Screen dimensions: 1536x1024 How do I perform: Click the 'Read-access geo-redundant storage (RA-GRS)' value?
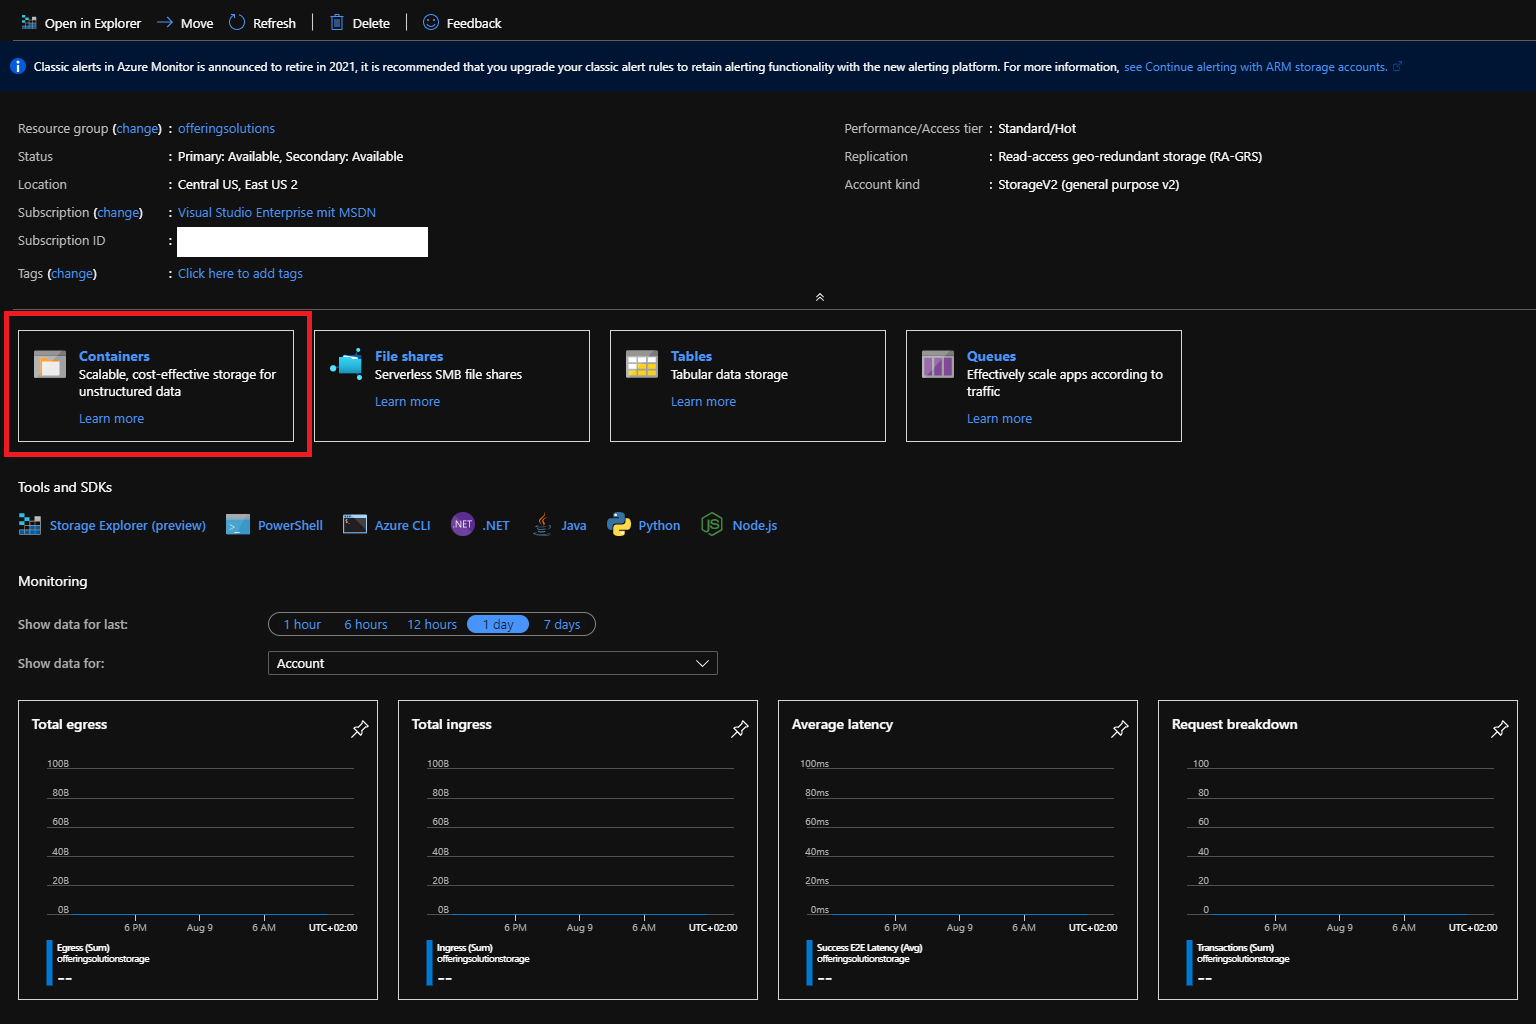click(x=1130, y=156)
